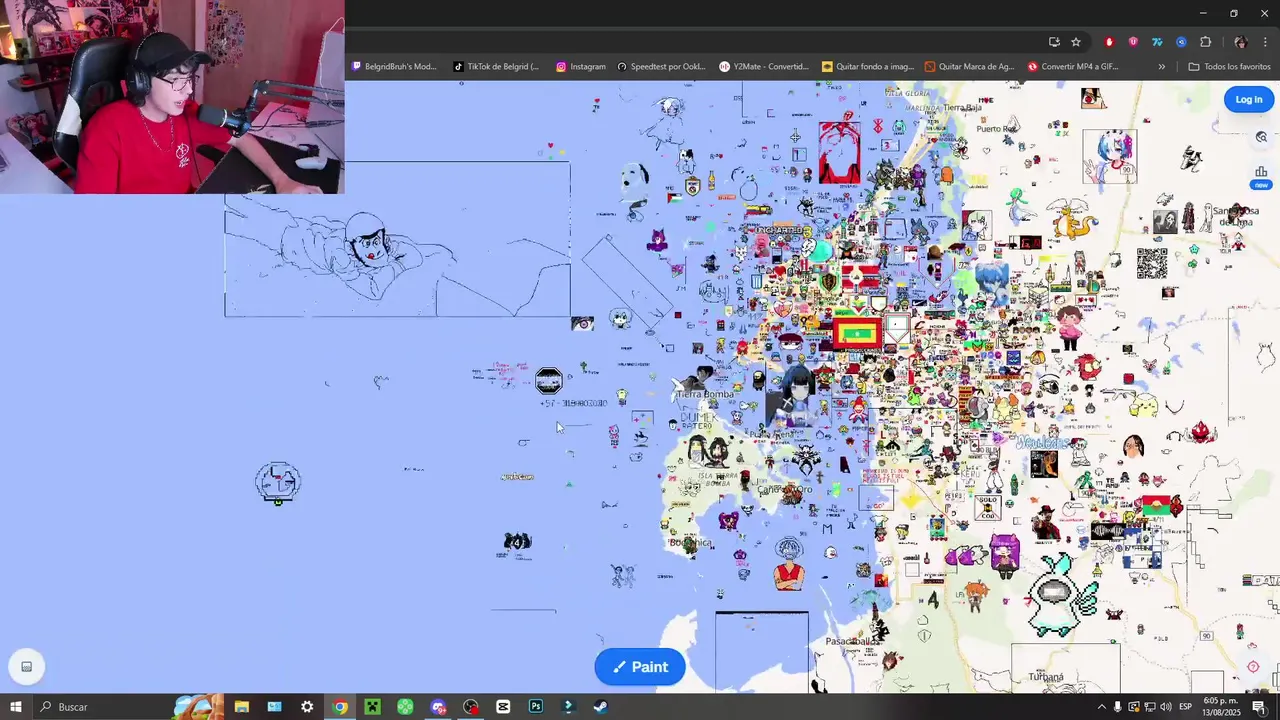This screenshot has width=1280, height=720.
Task: Click the network tray icon
Action: click(x=1150, y=707)
